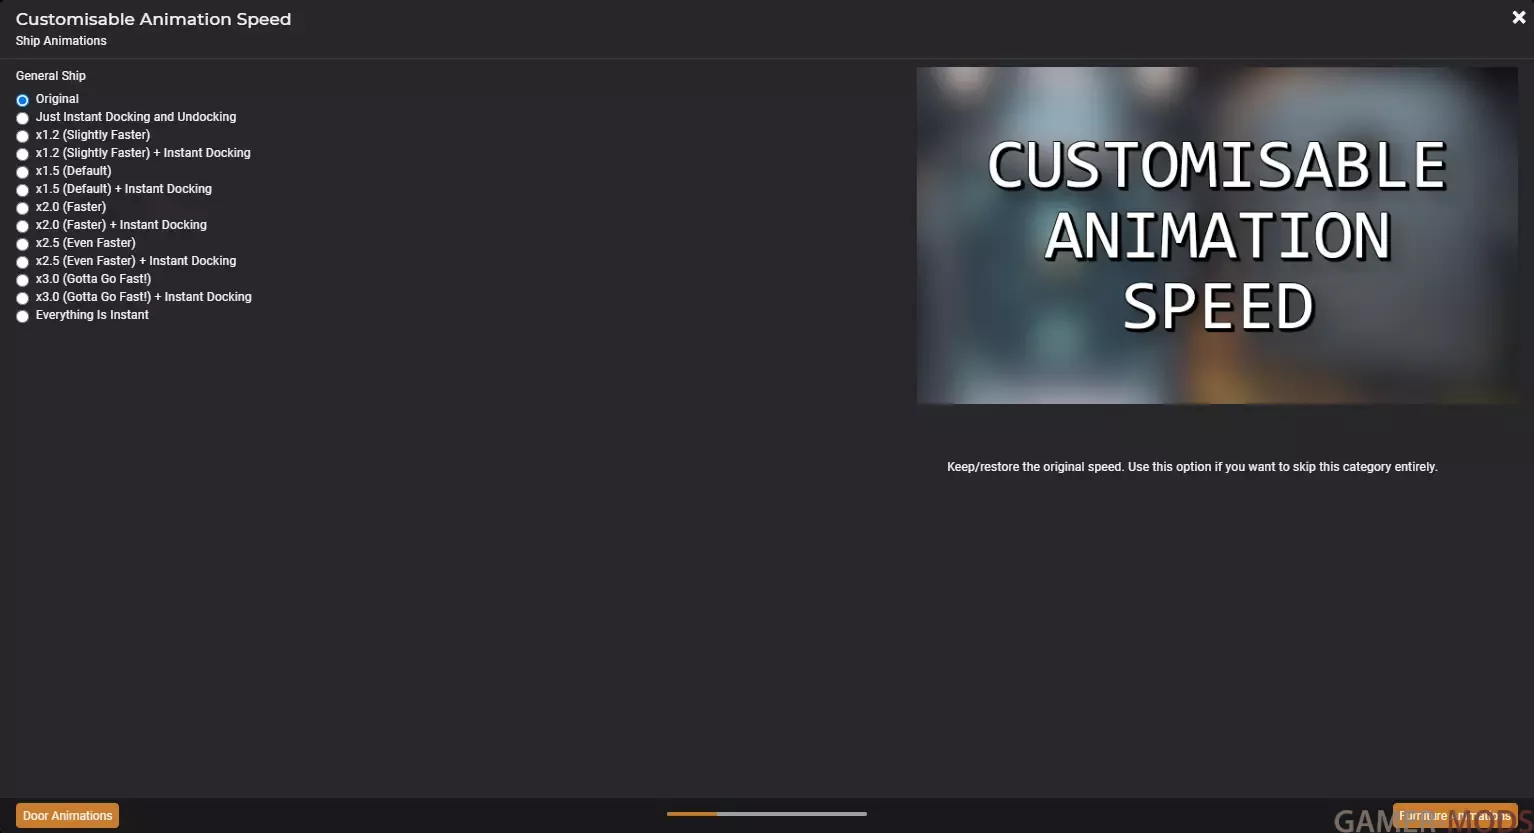Click the Ship Animations subtitle
Image resolution: width=1534 pixels, height=833 pixels.
[x=61, y=41]
